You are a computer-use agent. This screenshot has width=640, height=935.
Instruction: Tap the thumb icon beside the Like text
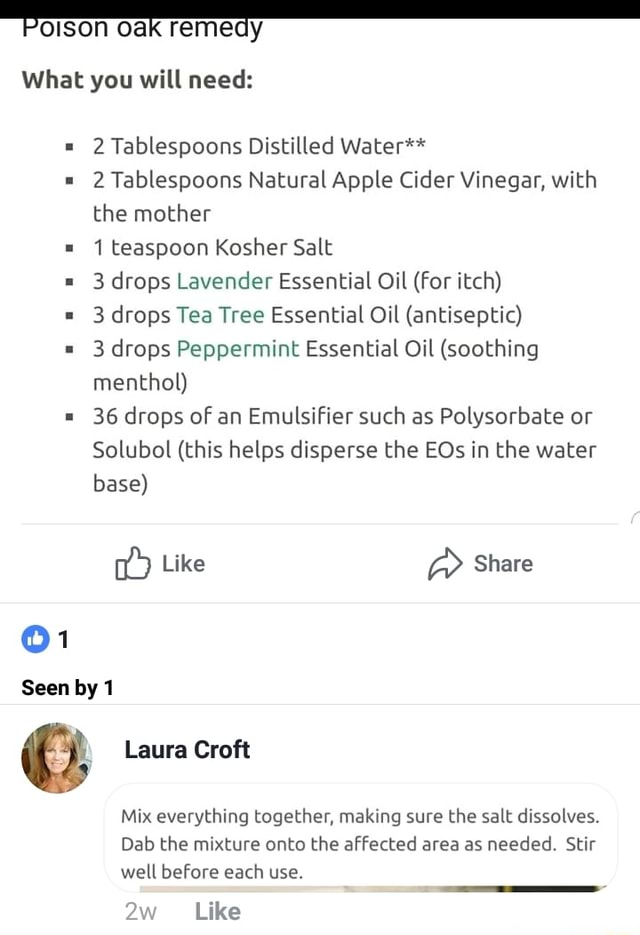click(x=133, y=563)
